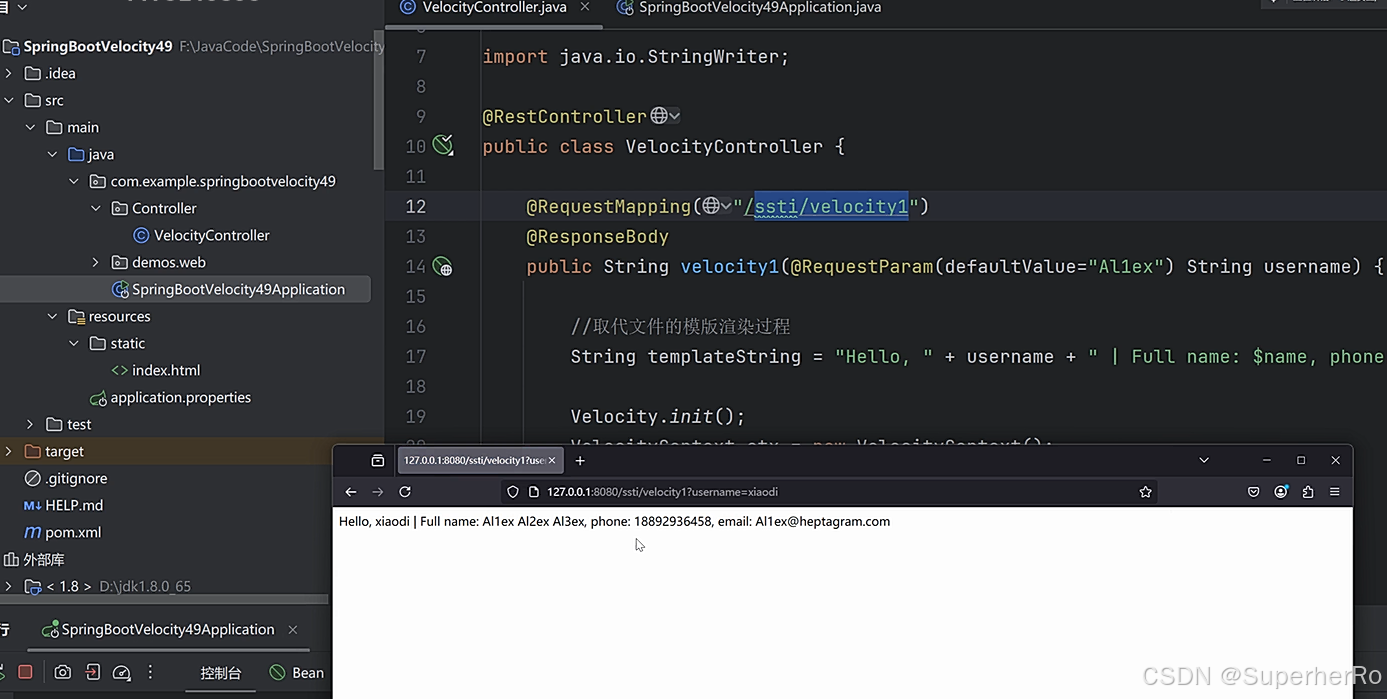Collapse the main folder
This screenshot has width=1387, height=699.
(x=30, y=127)
